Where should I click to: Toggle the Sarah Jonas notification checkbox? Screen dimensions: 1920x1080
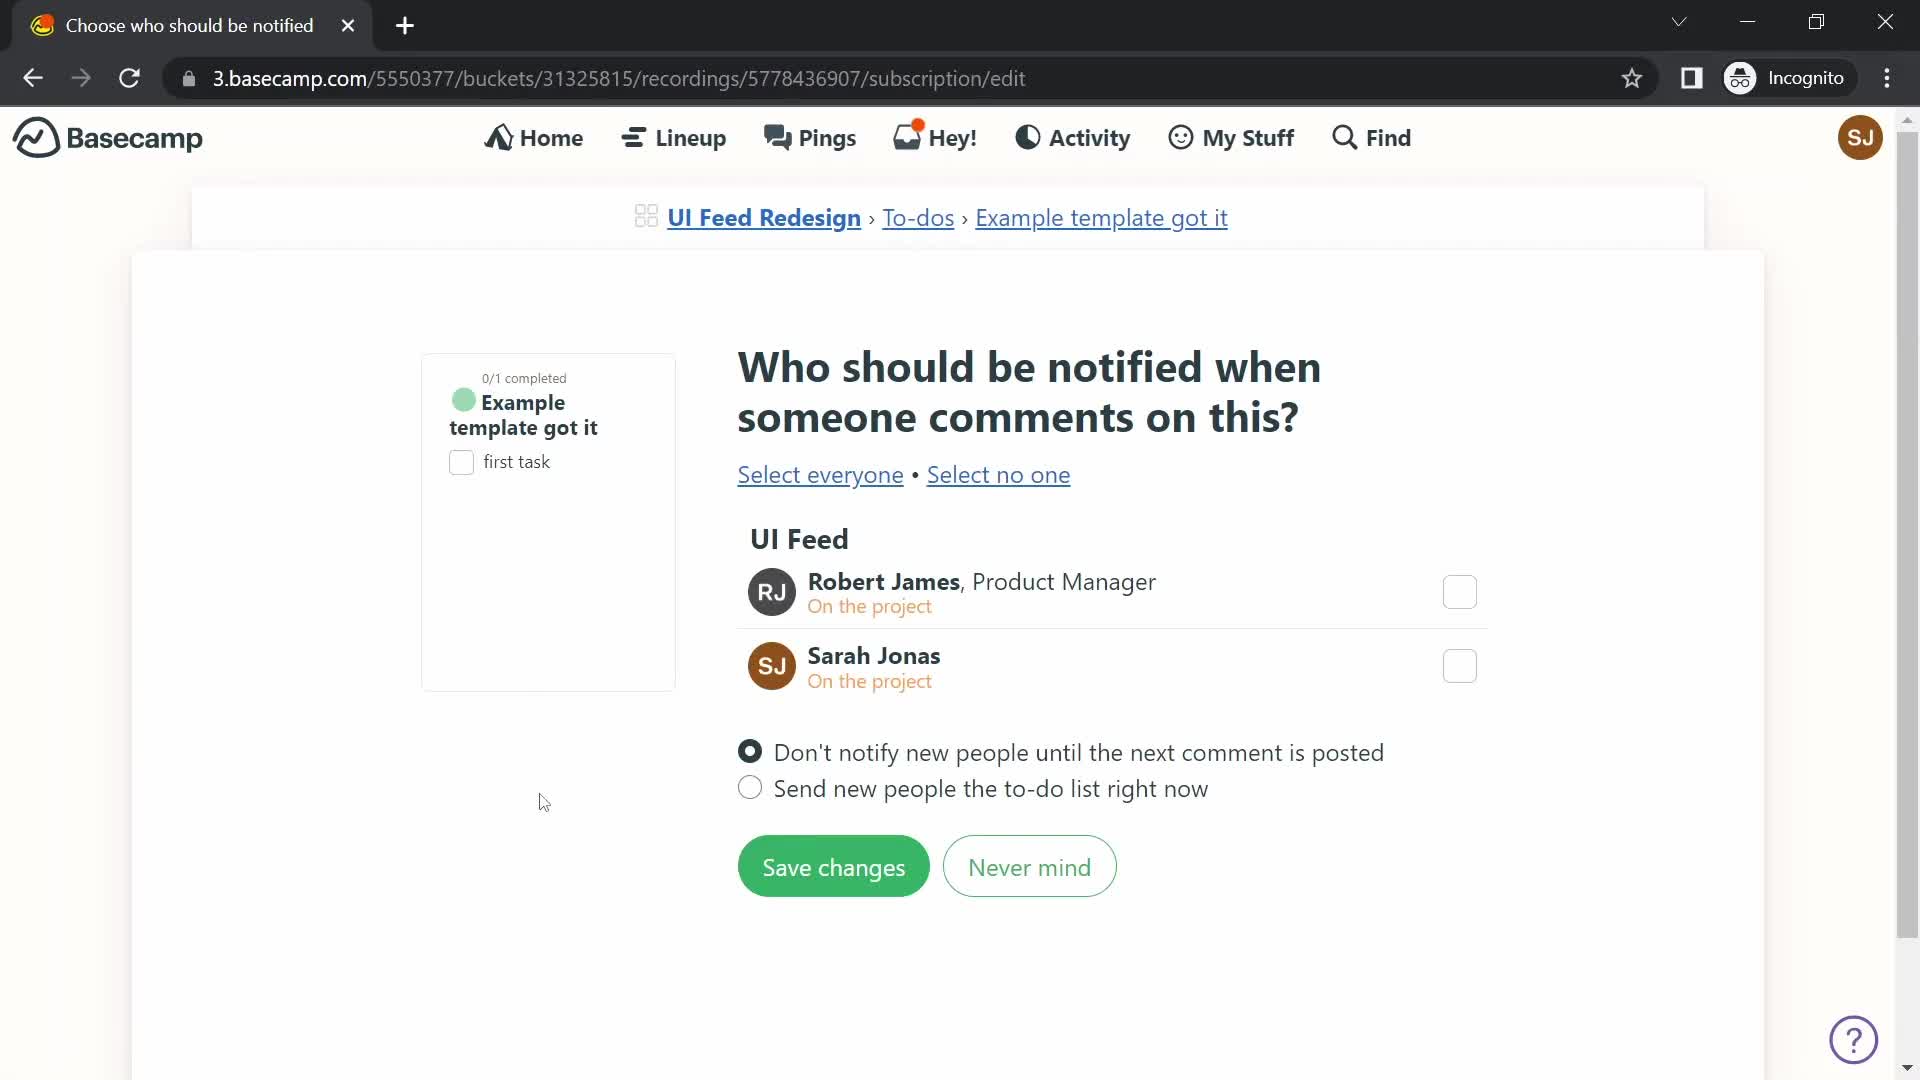1461,666
